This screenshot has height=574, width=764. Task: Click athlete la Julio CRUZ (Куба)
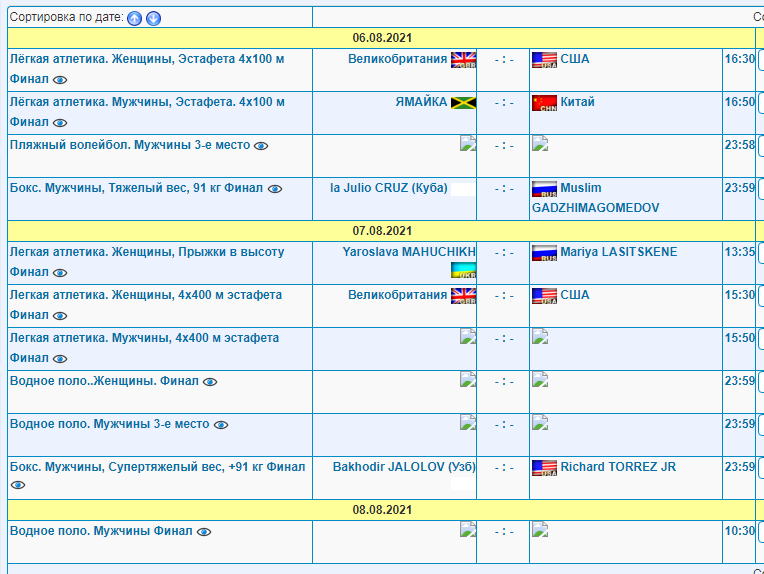389,188
